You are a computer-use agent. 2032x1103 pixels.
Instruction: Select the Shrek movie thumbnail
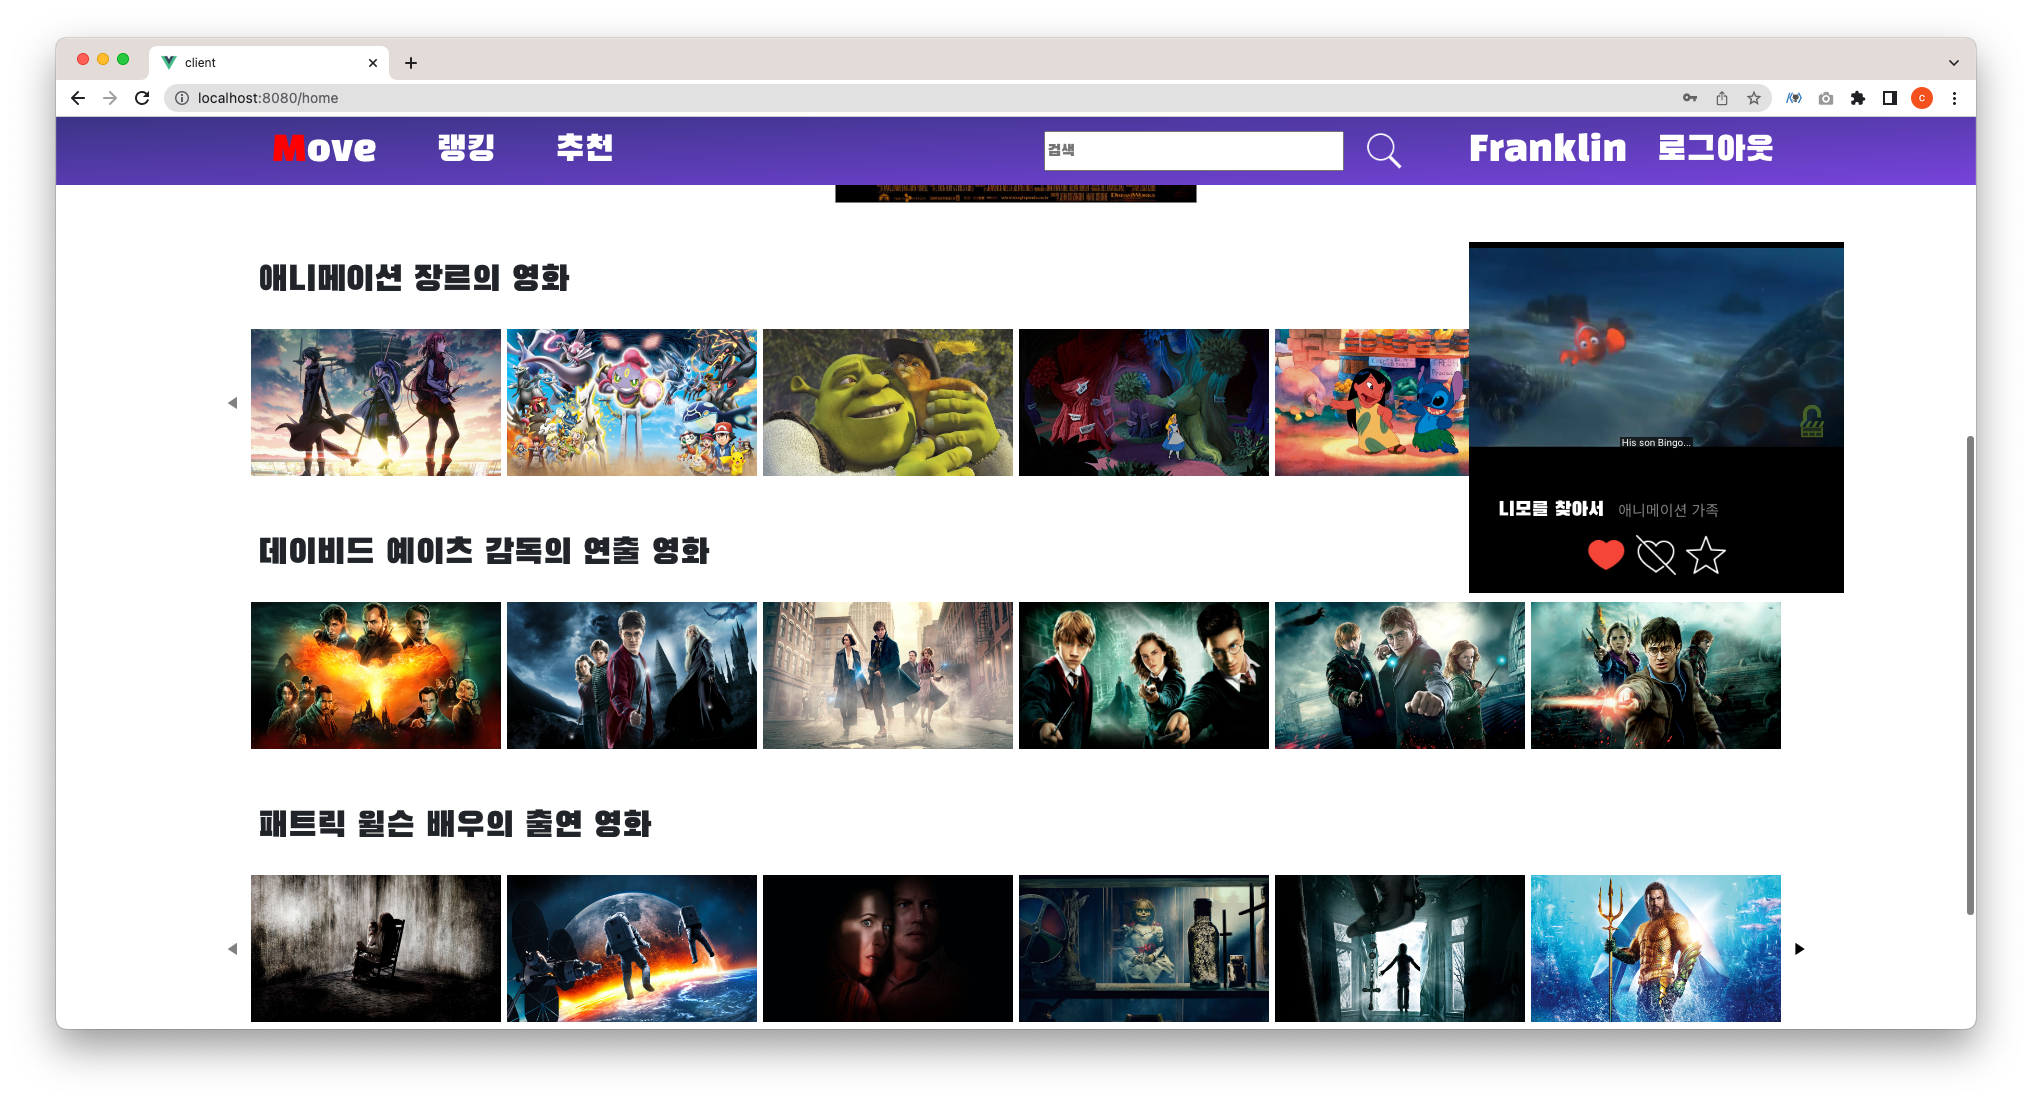coord(888,403)
